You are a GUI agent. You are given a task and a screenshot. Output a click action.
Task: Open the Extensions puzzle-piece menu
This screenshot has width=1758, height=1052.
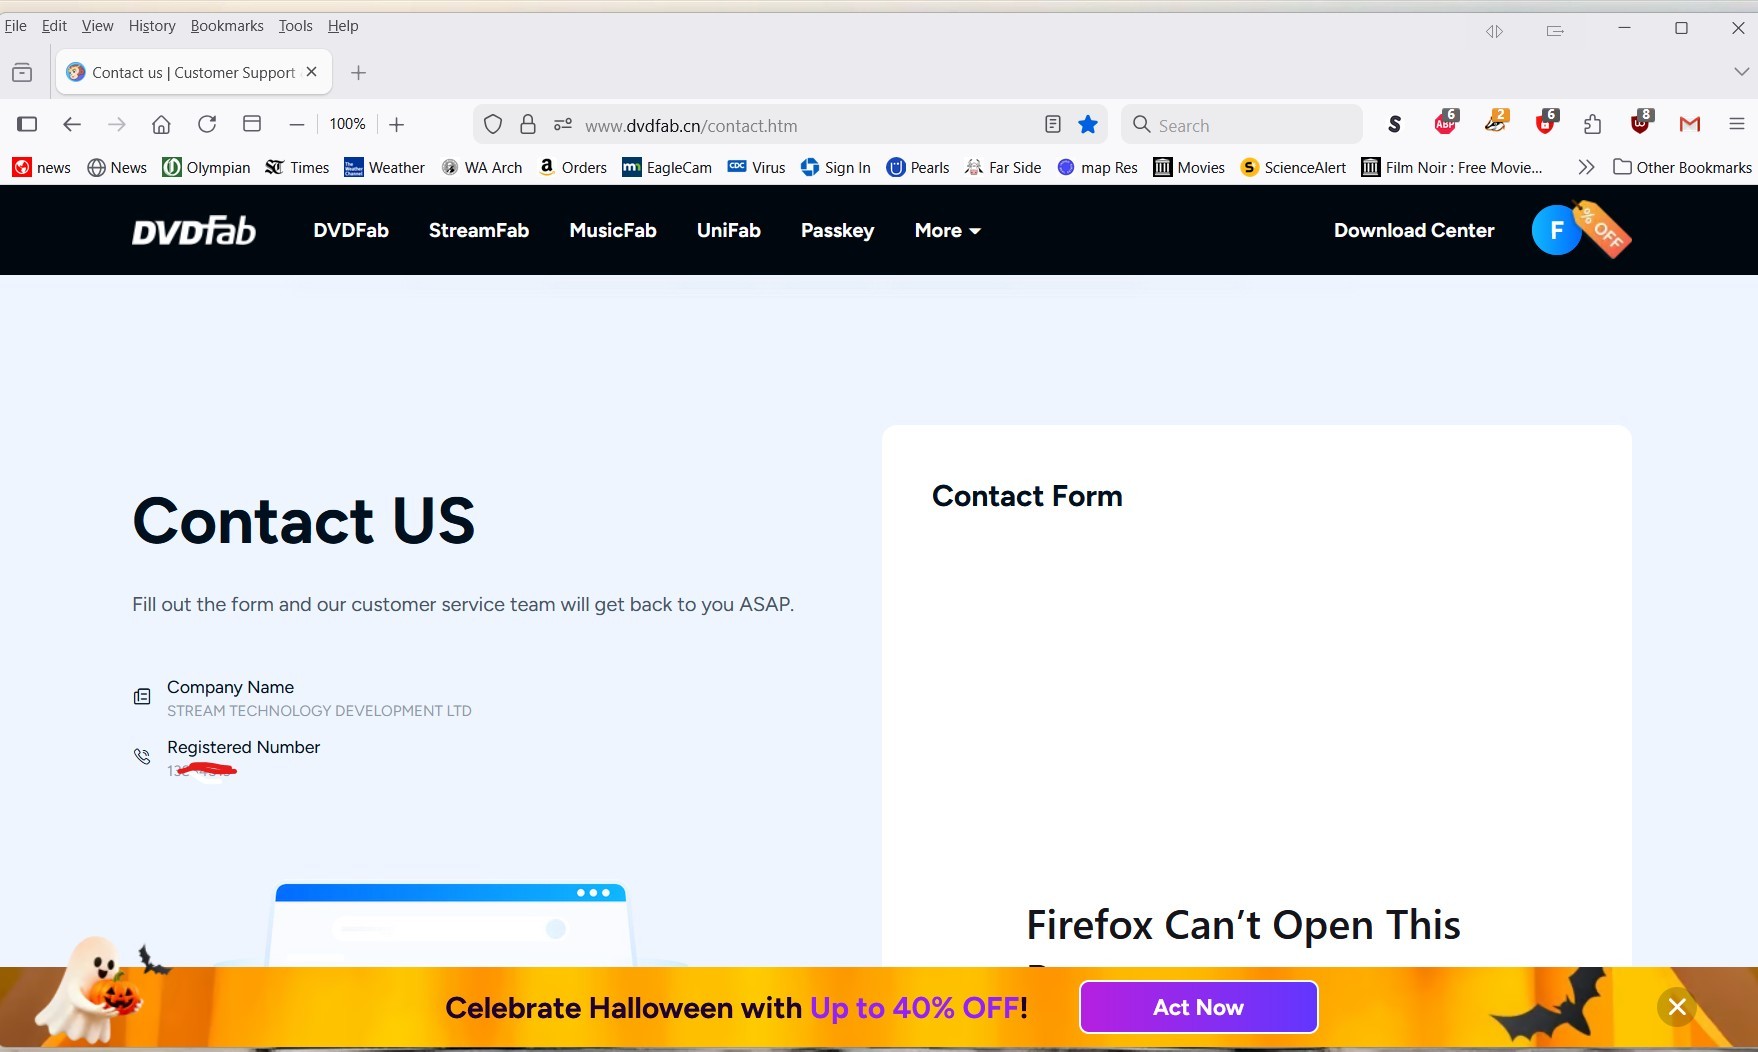[1593, 124]
